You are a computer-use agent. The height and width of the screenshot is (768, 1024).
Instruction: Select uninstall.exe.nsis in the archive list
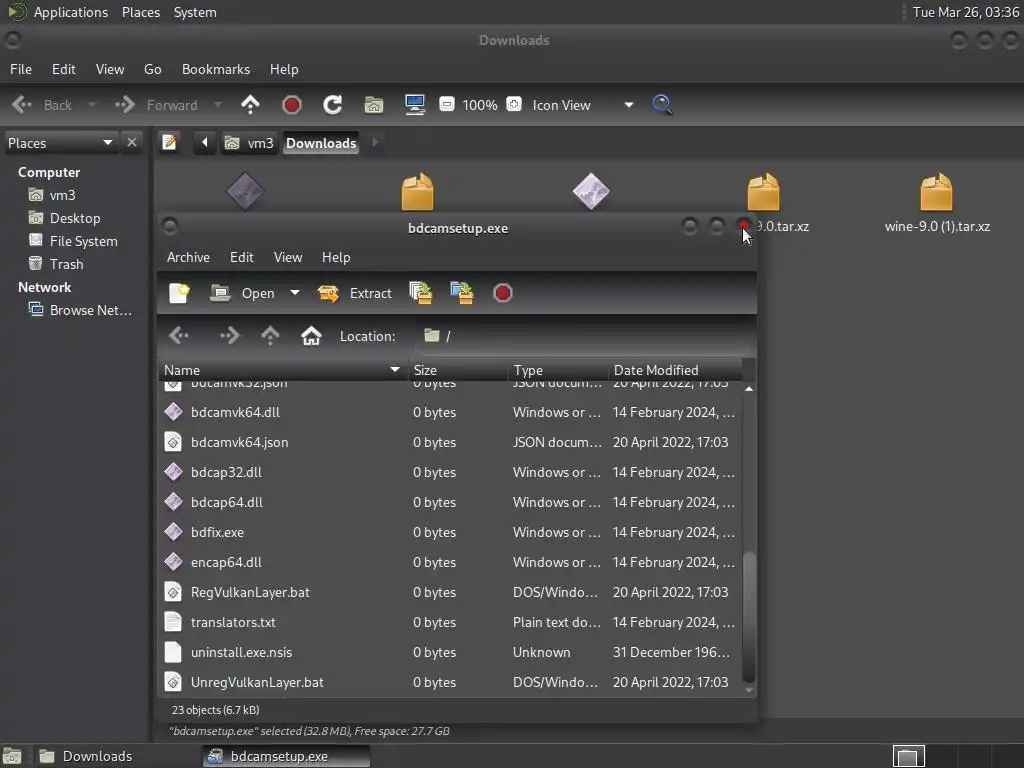[451, 652]
